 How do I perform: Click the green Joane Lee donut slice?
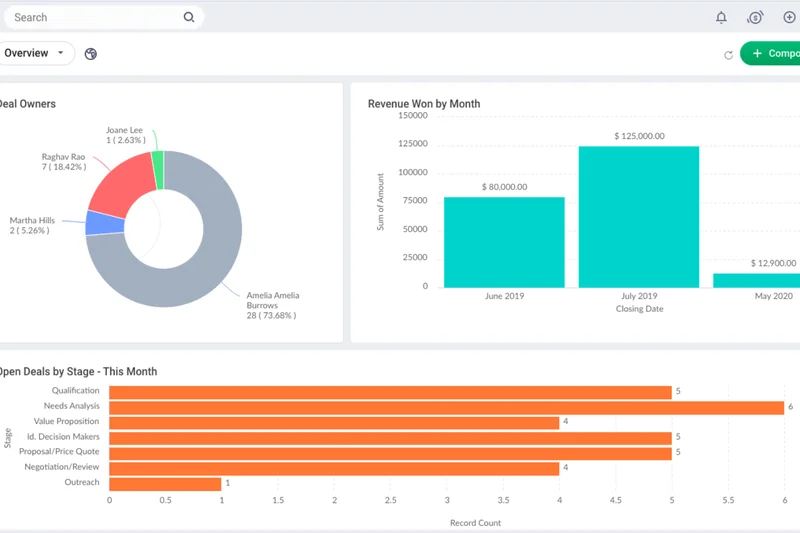point(158,170)
